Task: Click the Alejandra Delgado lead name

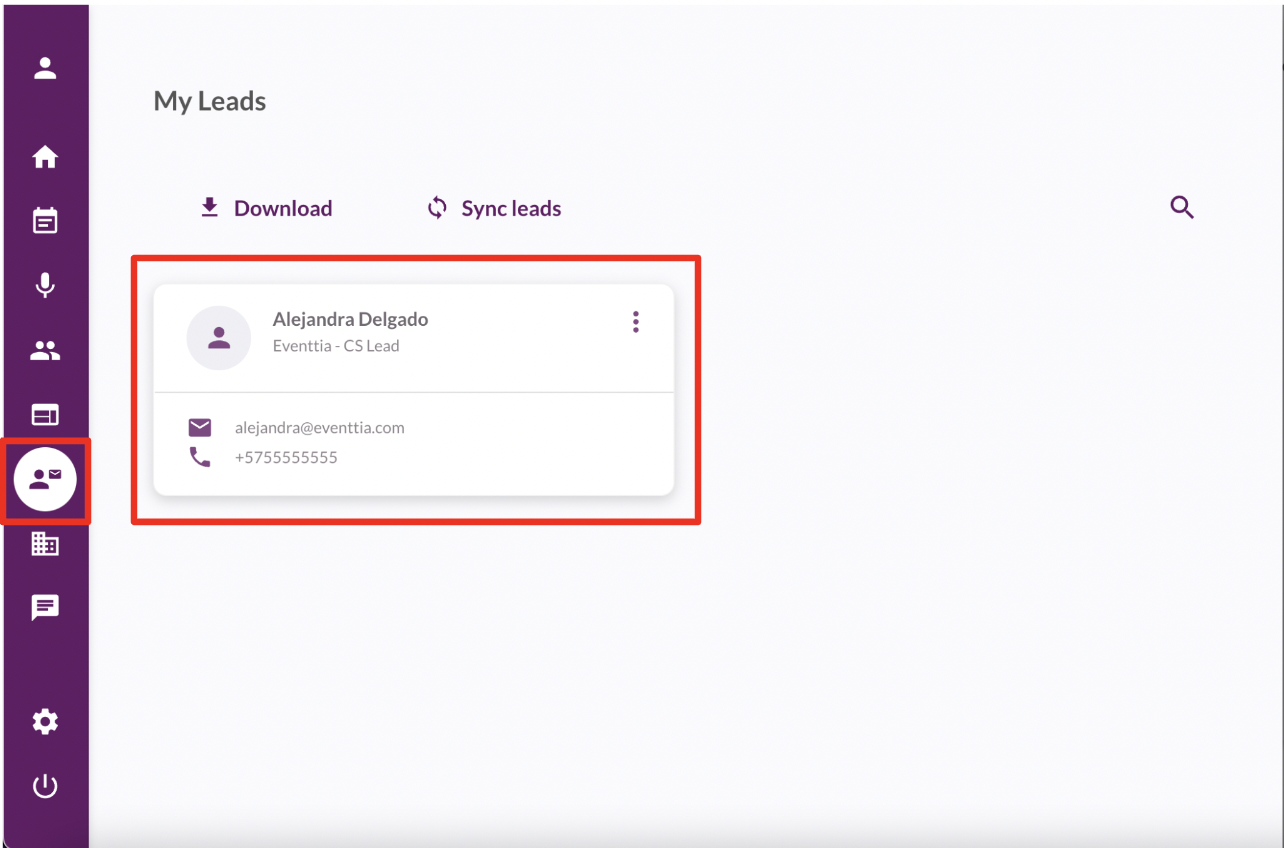Action: tap(350, 320)
